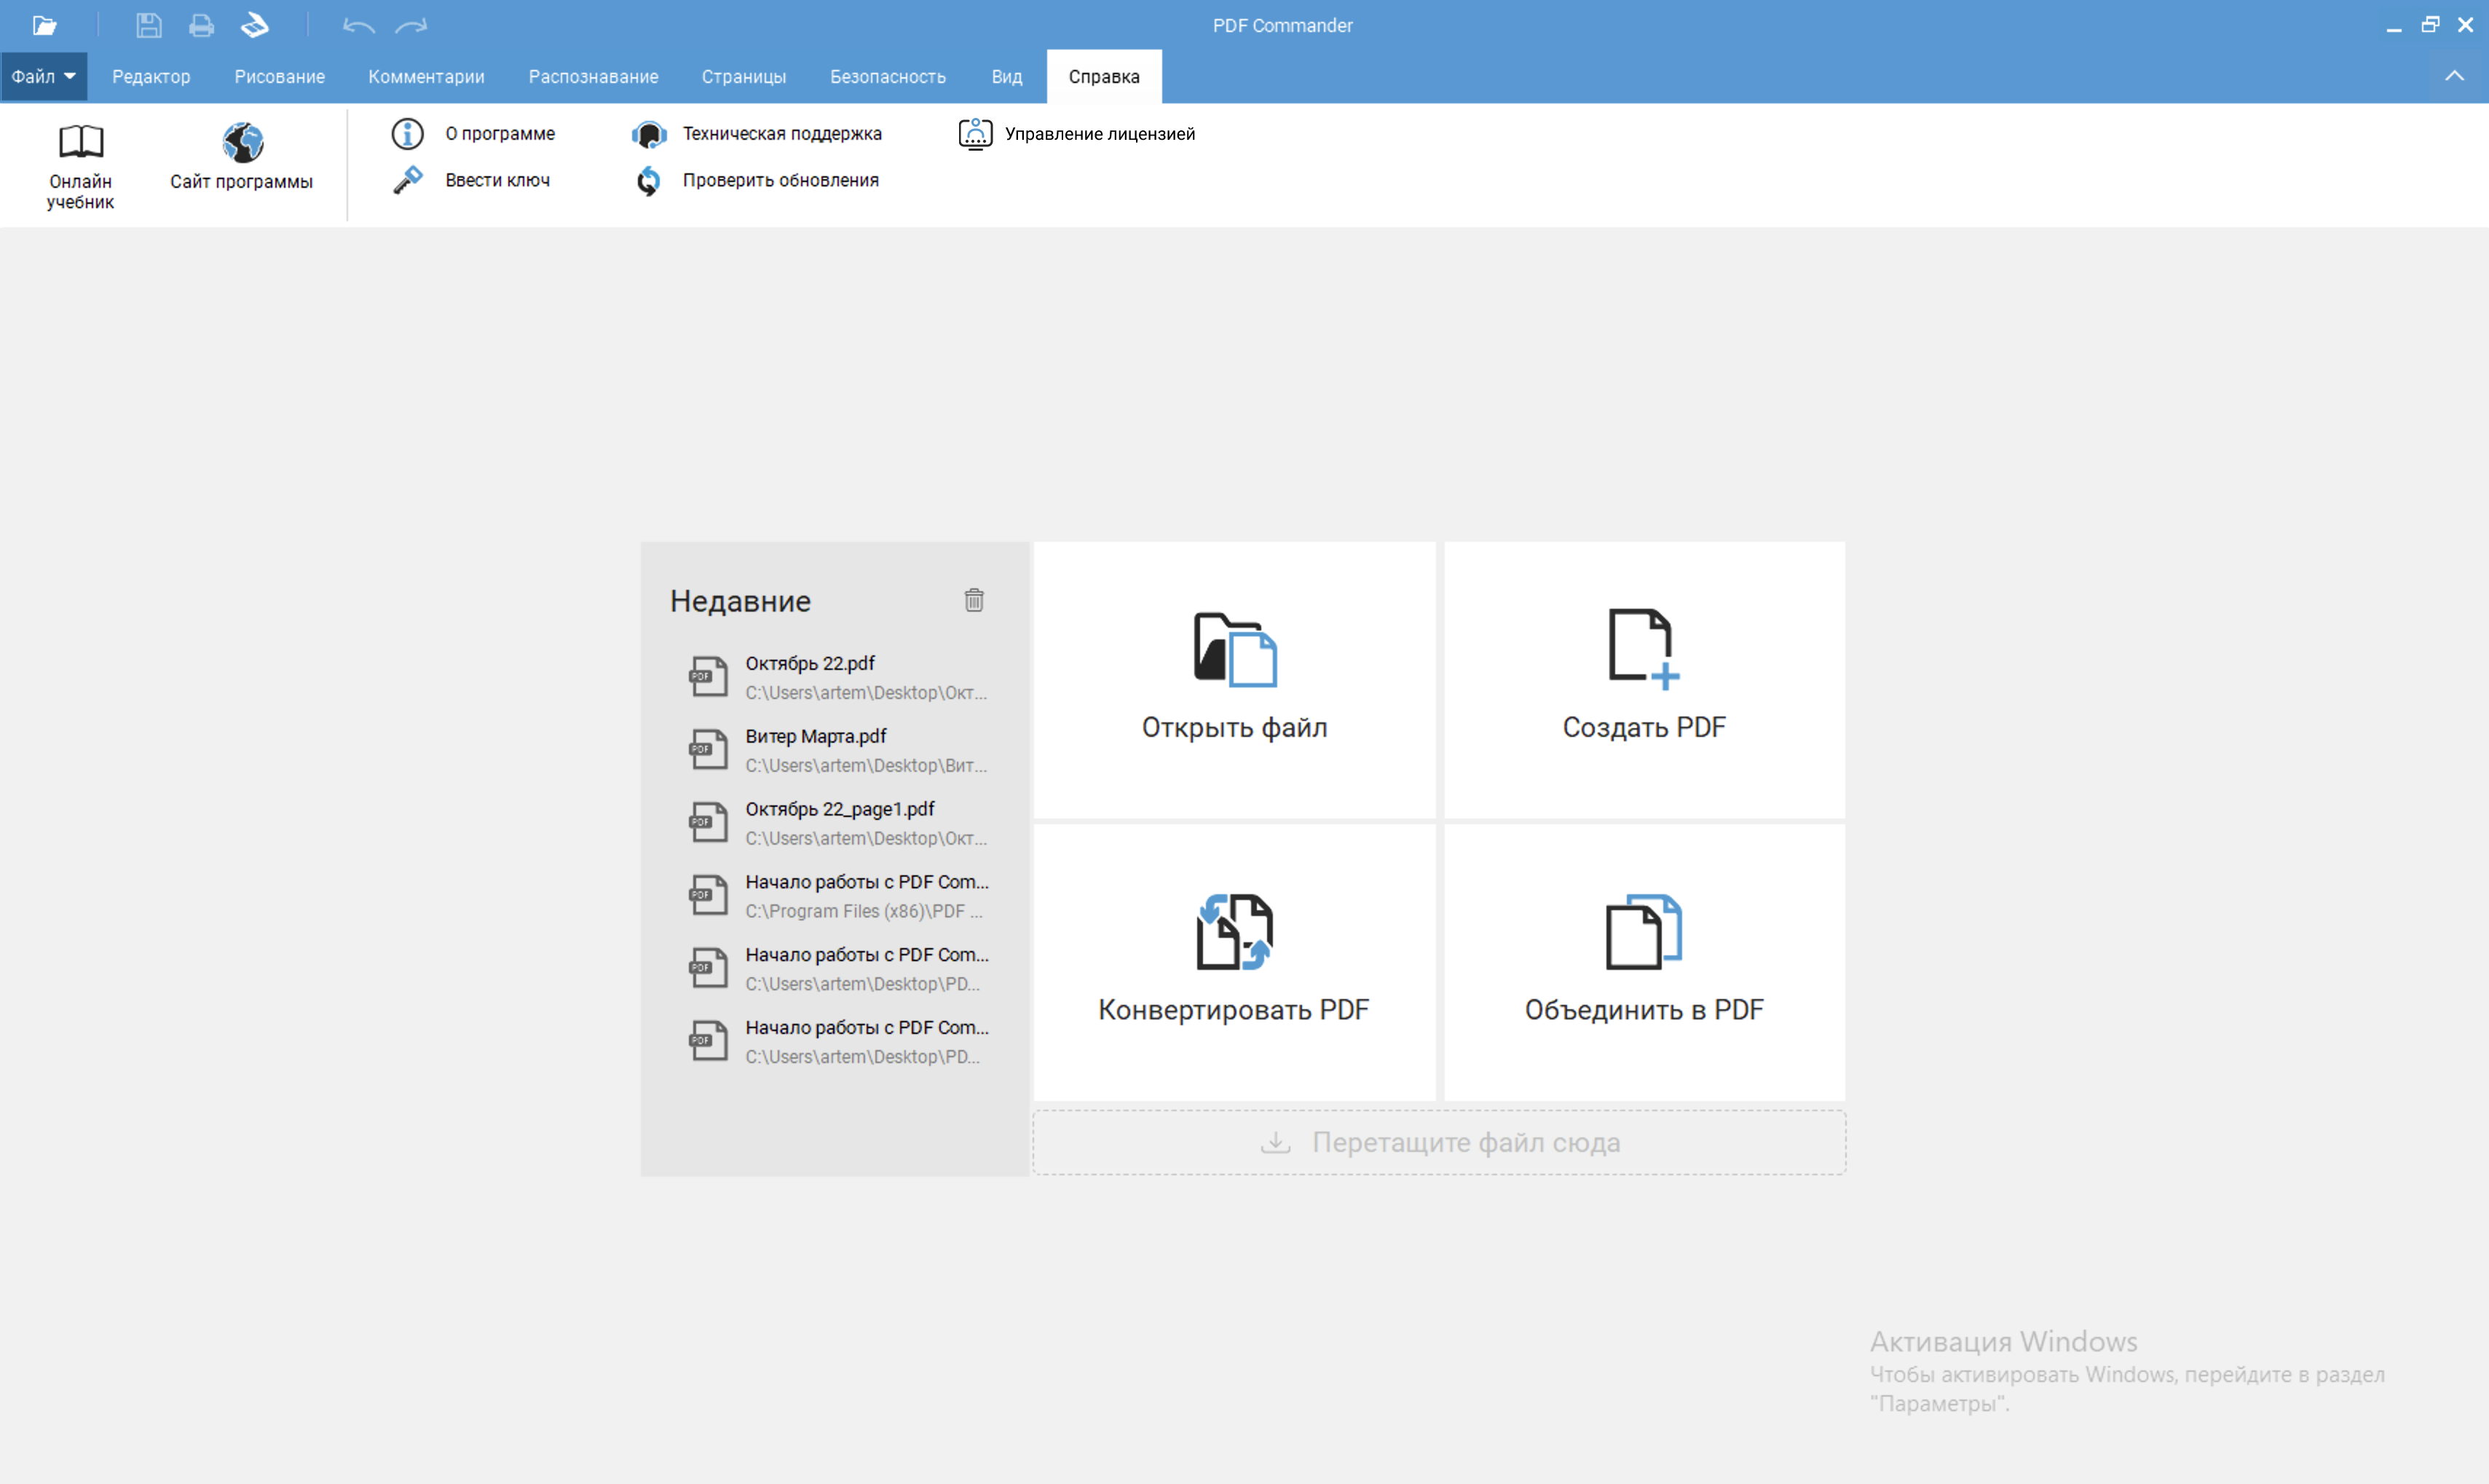
Task: Click Проверить обновления
Action: point(780,180)
